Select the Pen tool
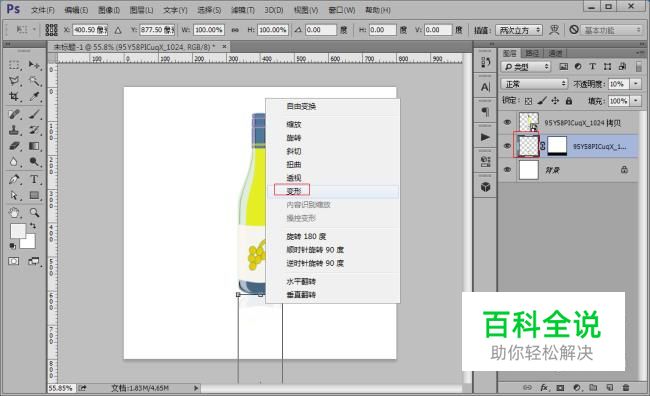The height and width of the screenshot is (396, 650). tap(14, 179)
